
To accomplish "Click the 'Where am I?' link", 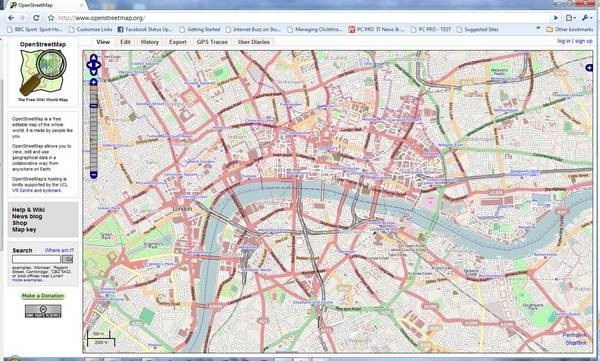I will click(x=59, y=250).
